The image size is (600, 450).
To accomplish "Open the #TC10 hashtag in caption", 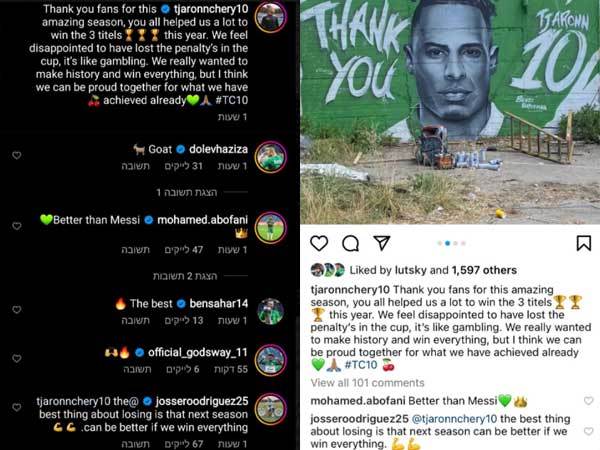I will point(361,365).
